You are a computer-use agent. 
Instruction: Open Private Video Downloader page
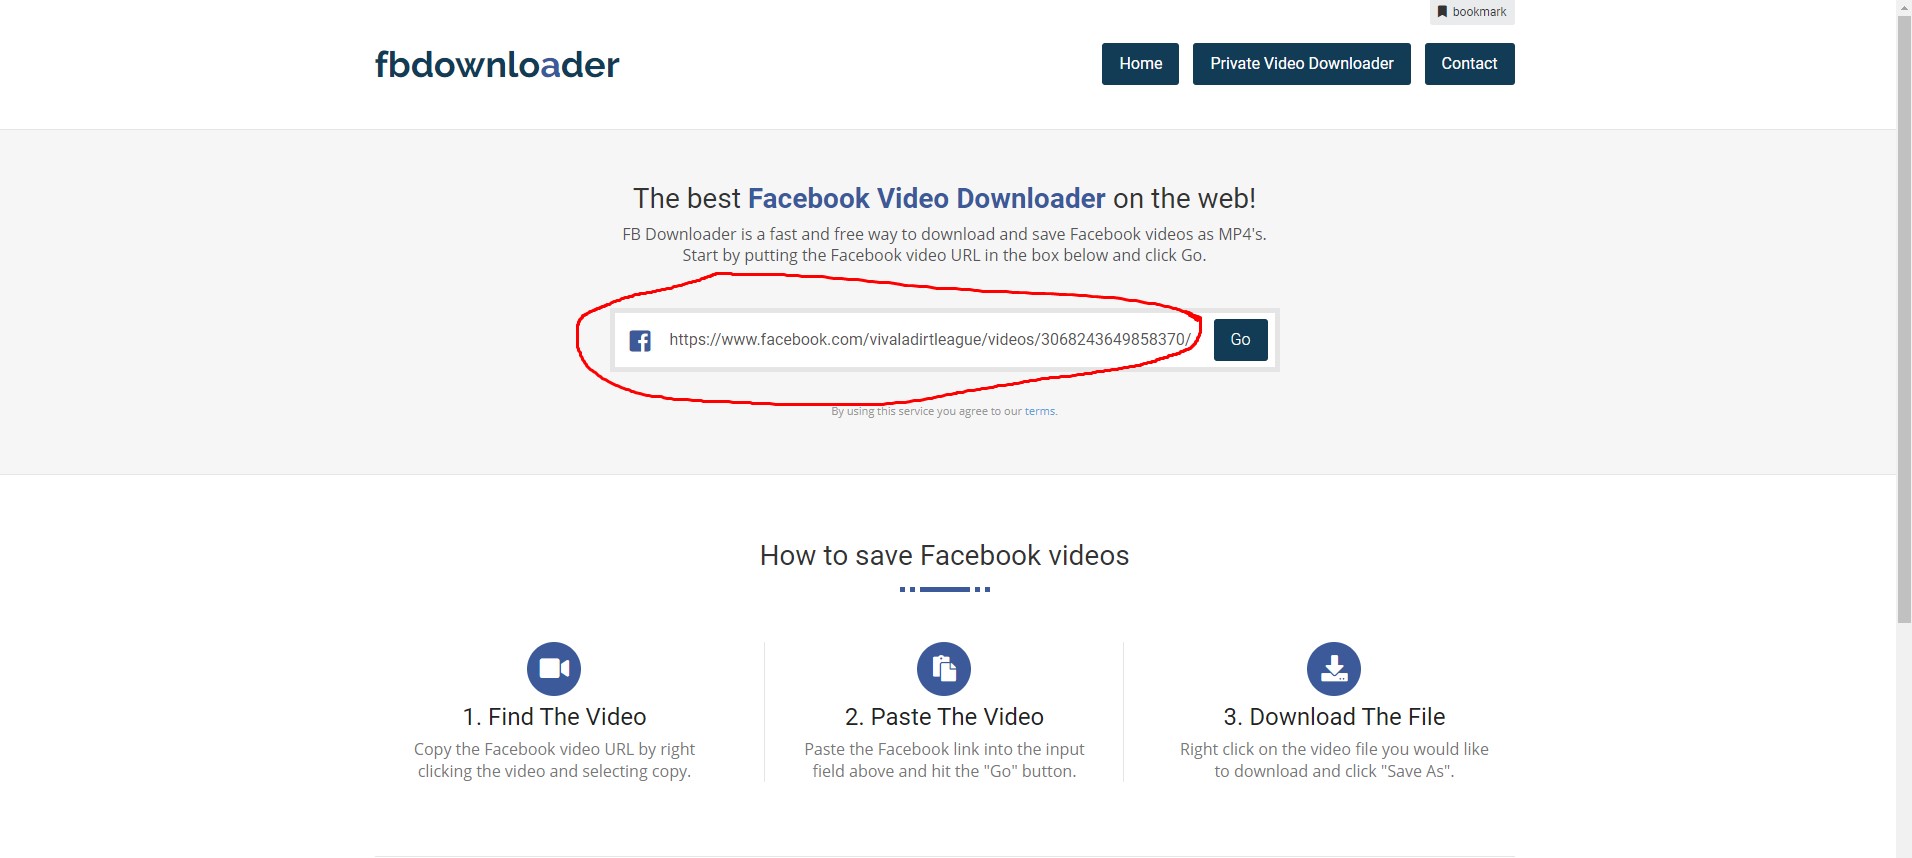pos(1302,64)
